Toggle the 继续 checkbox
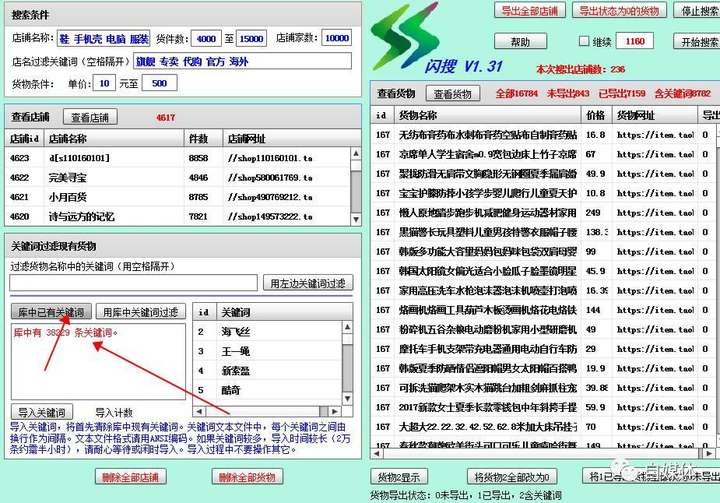The height and width of the screenshot is (503, 720). coord(584,41)
